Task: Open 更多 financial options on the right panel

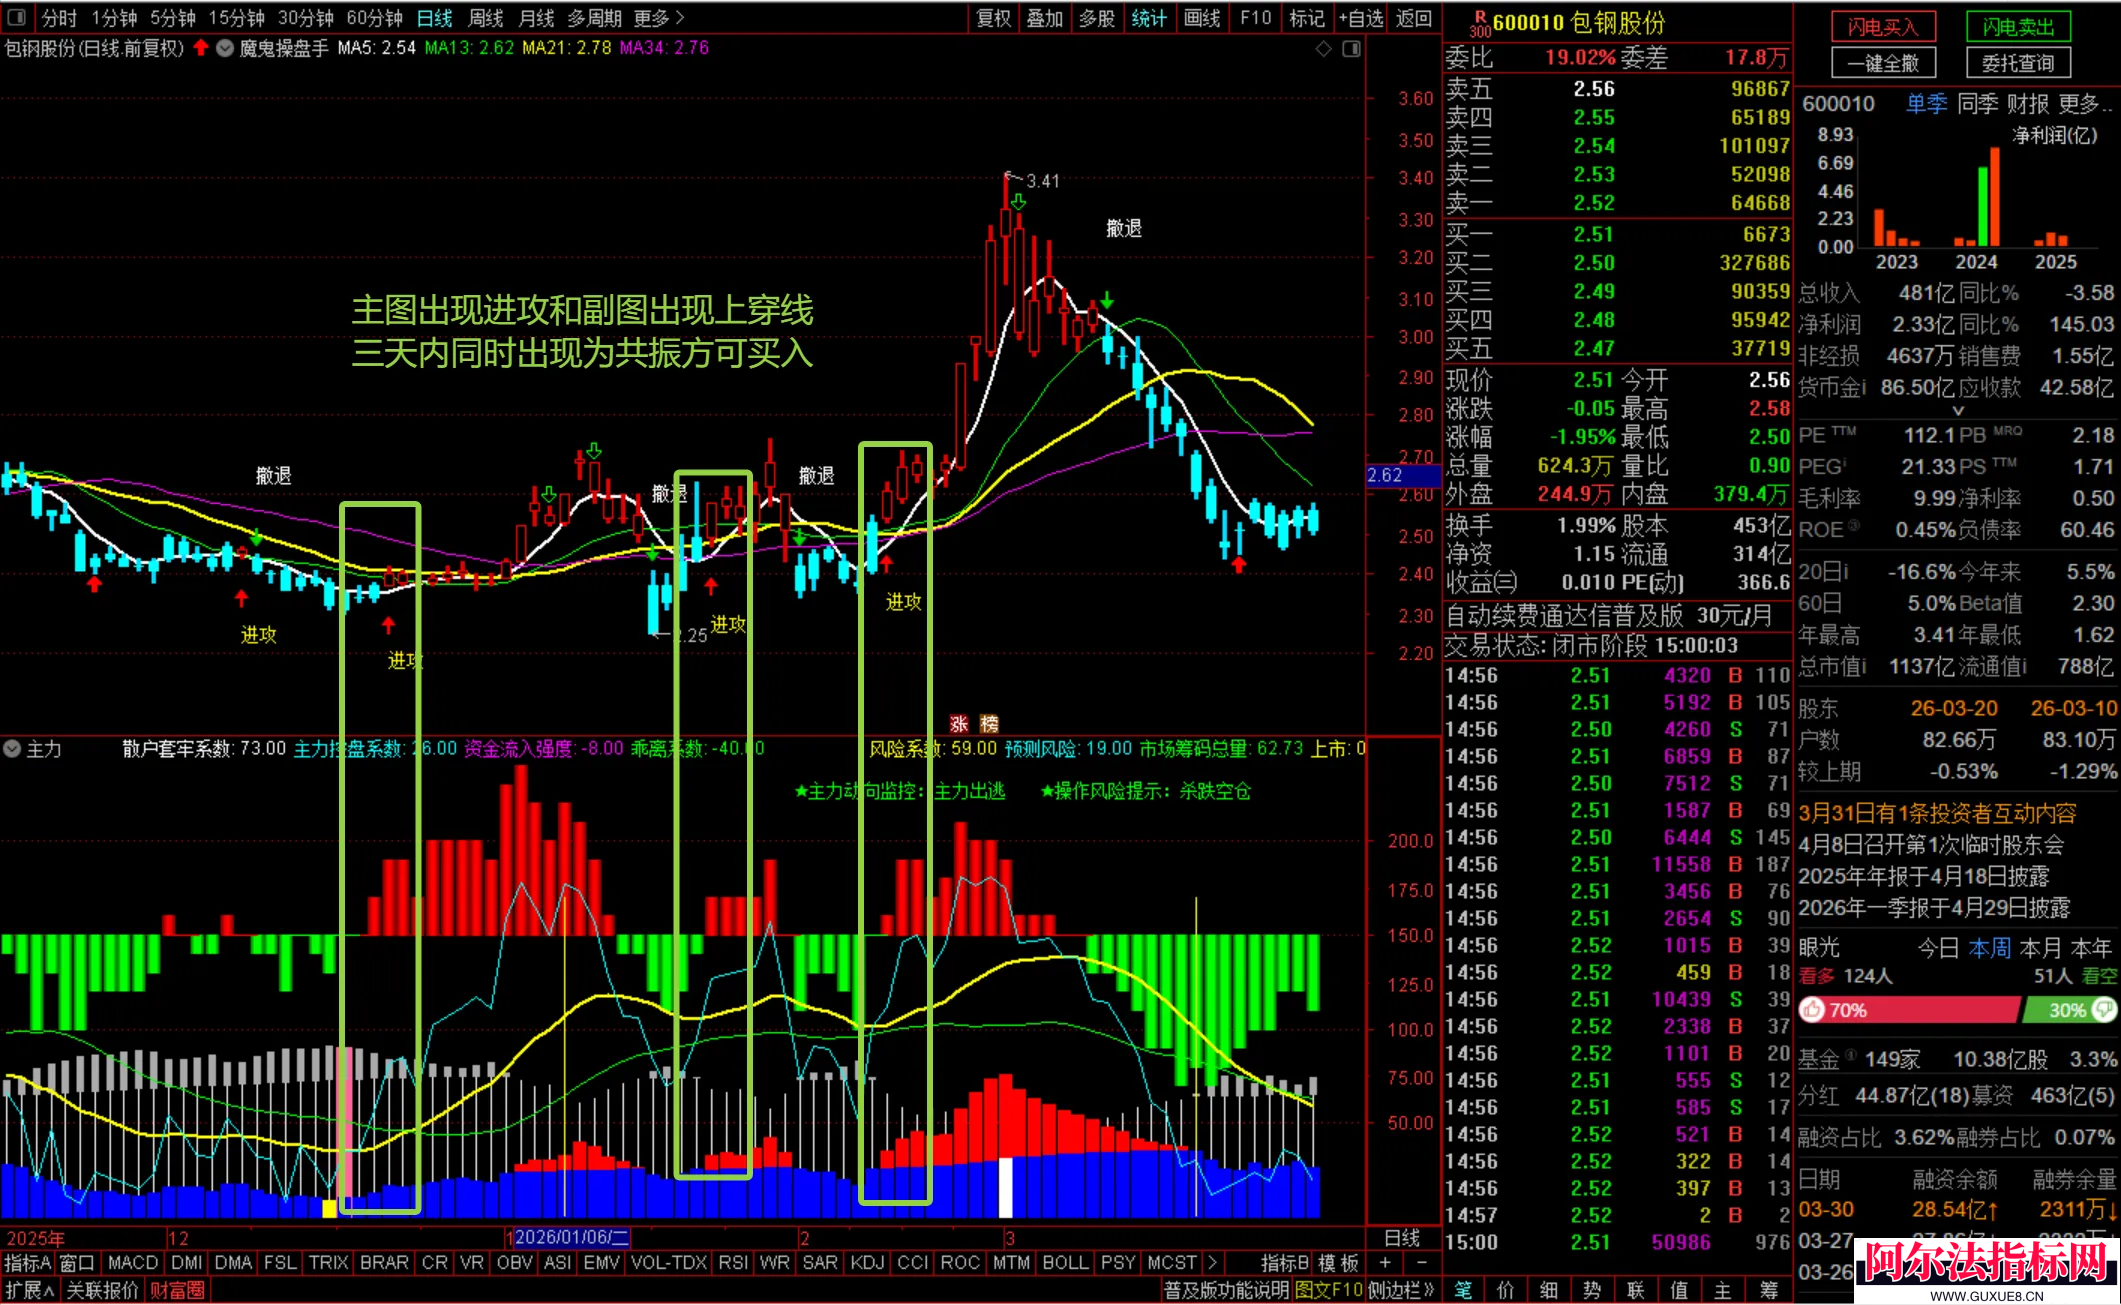Action: pos(2086,104)
